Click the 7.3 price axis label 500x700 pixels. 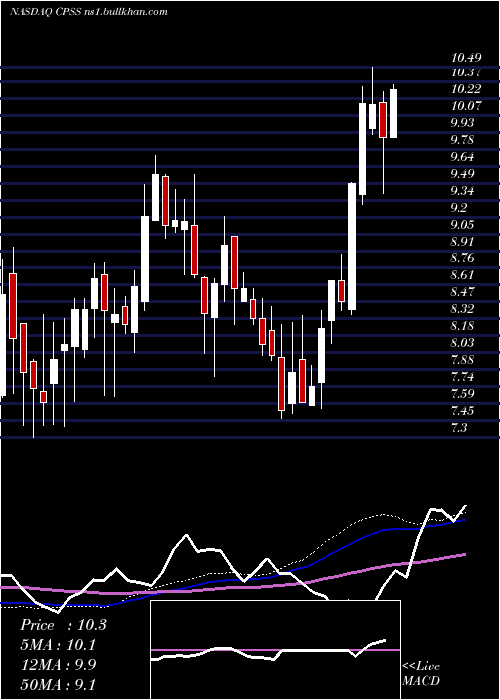click(x=460, y=428)
